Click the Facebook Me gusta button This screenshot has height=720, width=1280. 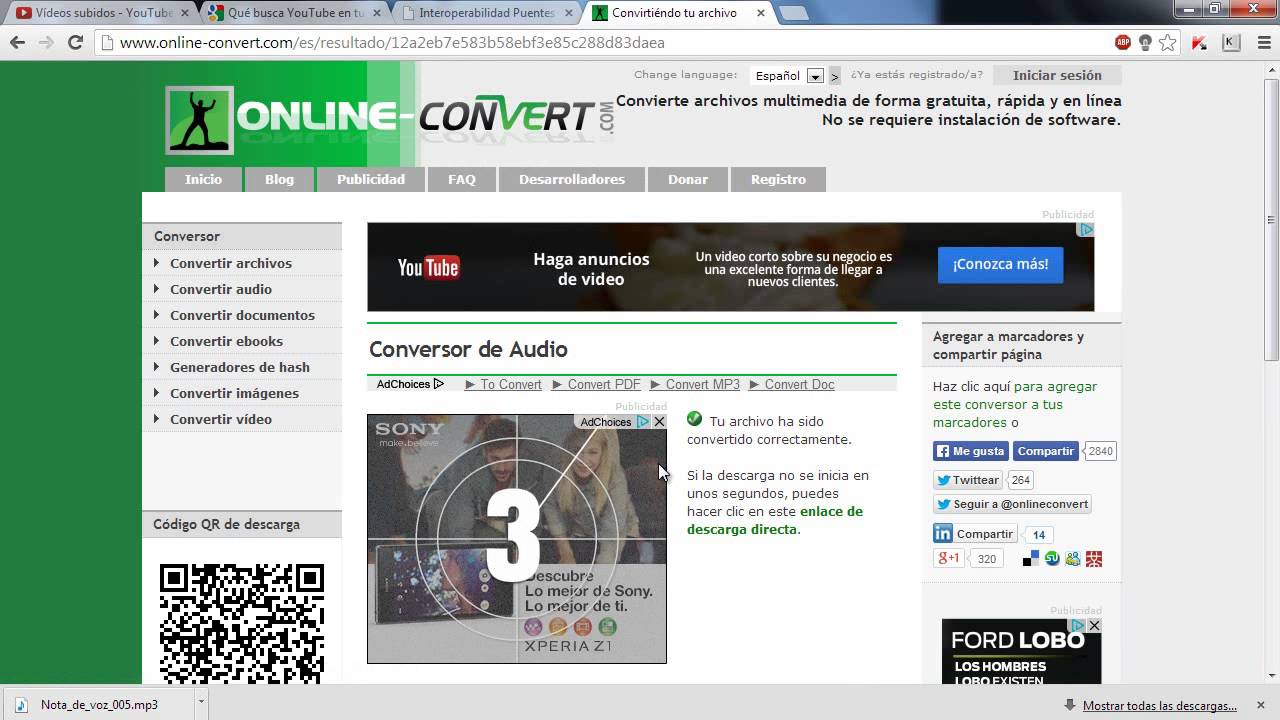pos(970,451)
